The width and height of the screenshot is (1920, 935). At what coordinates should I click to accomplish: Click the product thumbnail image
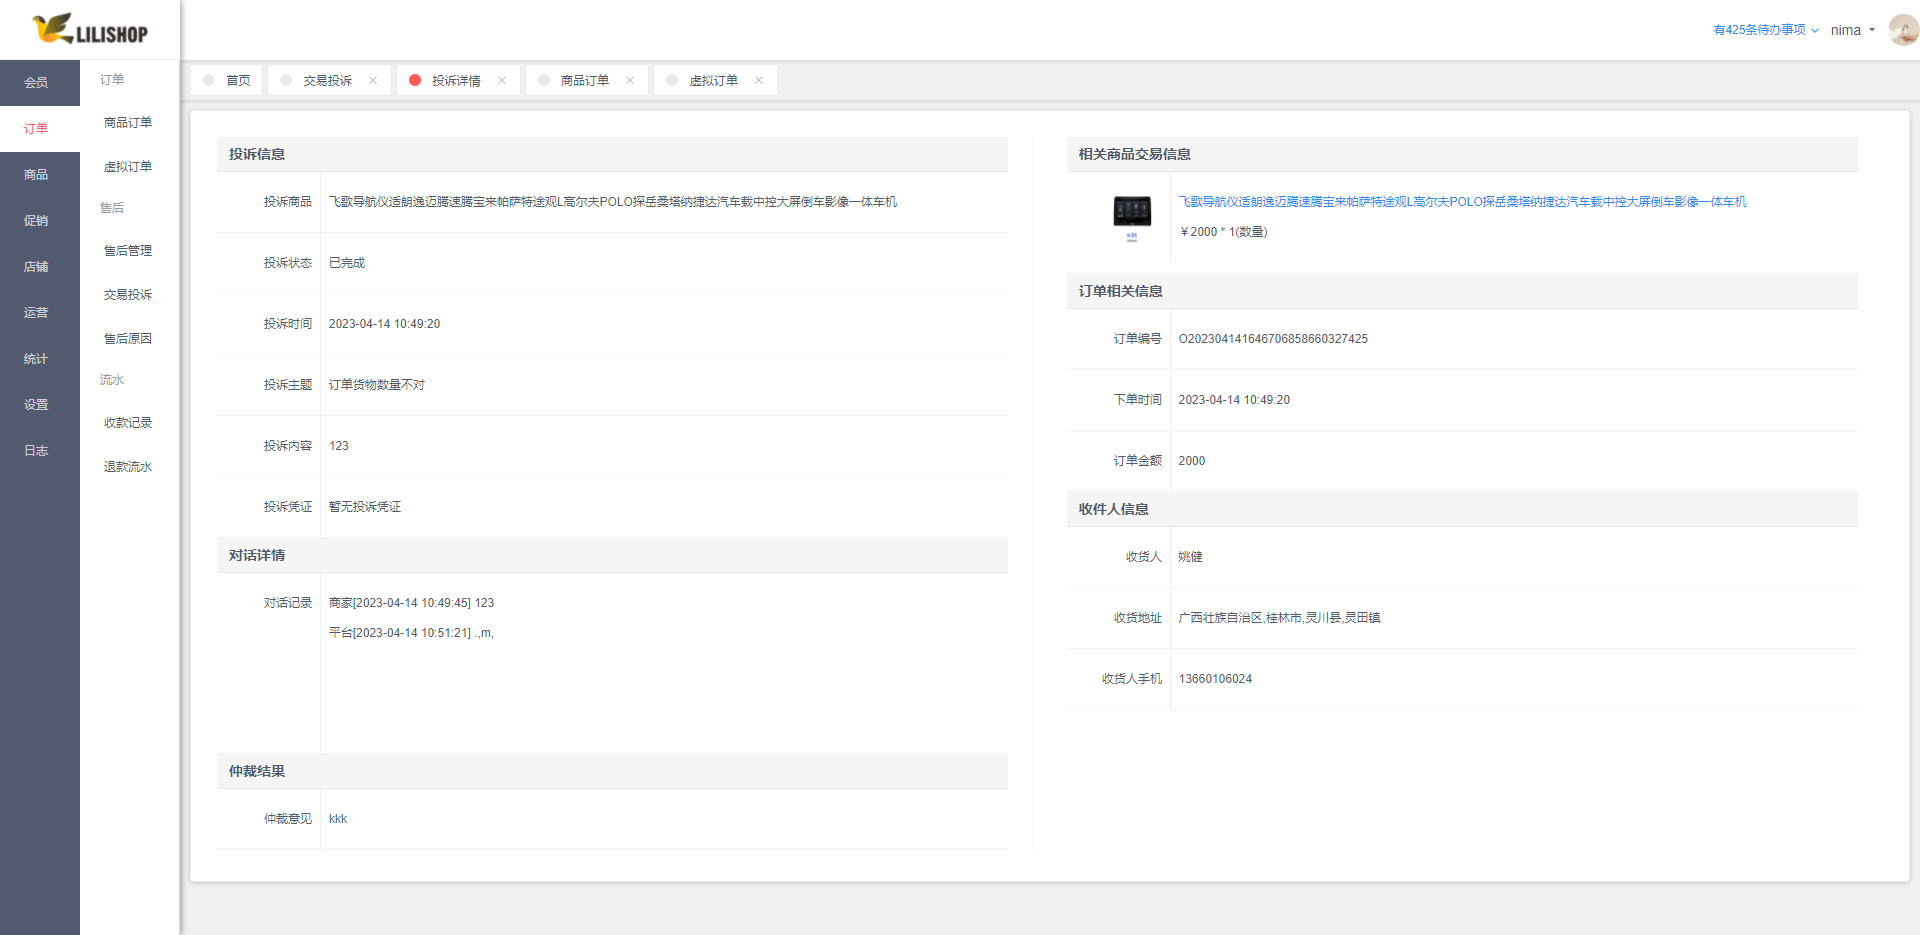coord(1132,217)
